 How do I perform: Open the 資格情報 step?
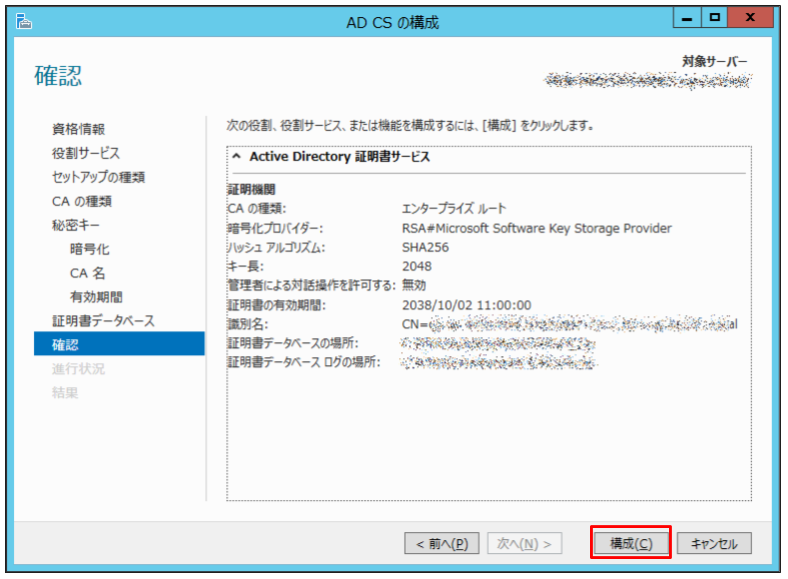[78, 129]
